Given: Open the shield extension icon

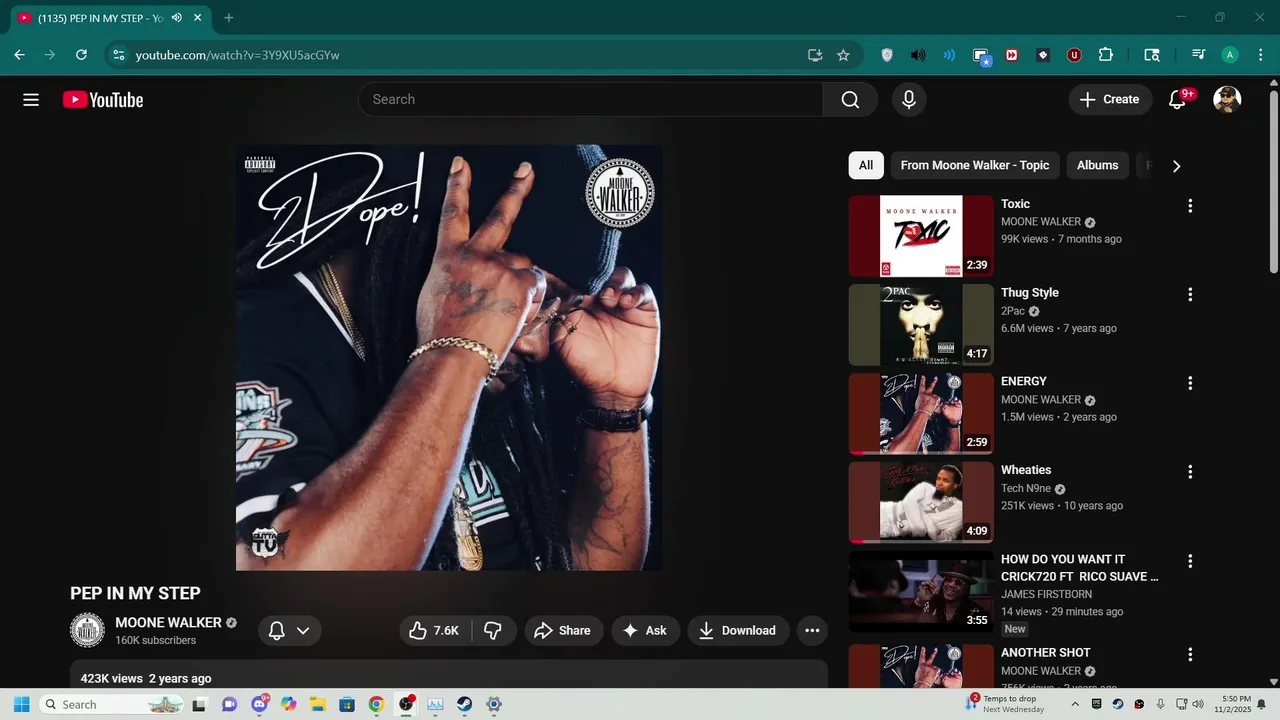Looking at the screenshot, I should 887,55.
